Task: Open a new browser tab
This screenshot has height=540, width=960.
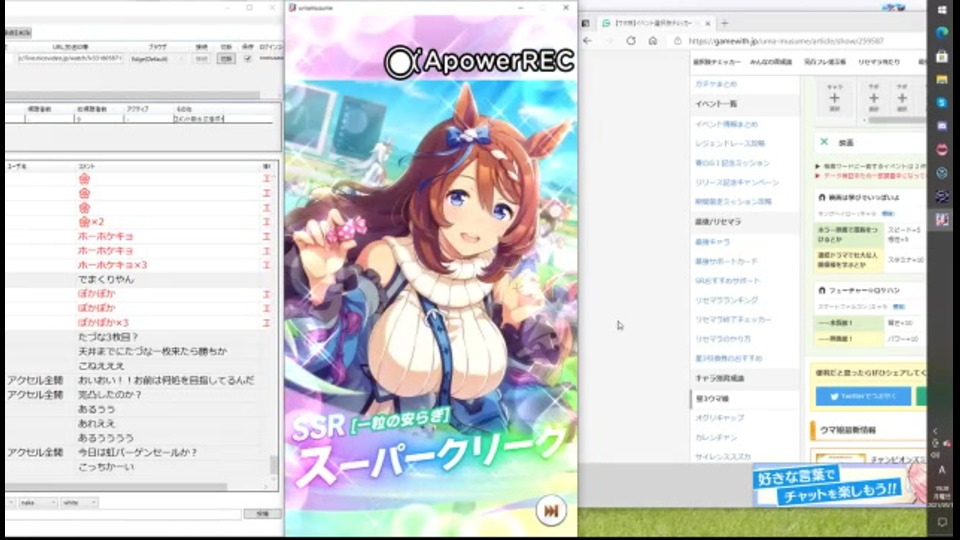Action: (x=724, y=23)
